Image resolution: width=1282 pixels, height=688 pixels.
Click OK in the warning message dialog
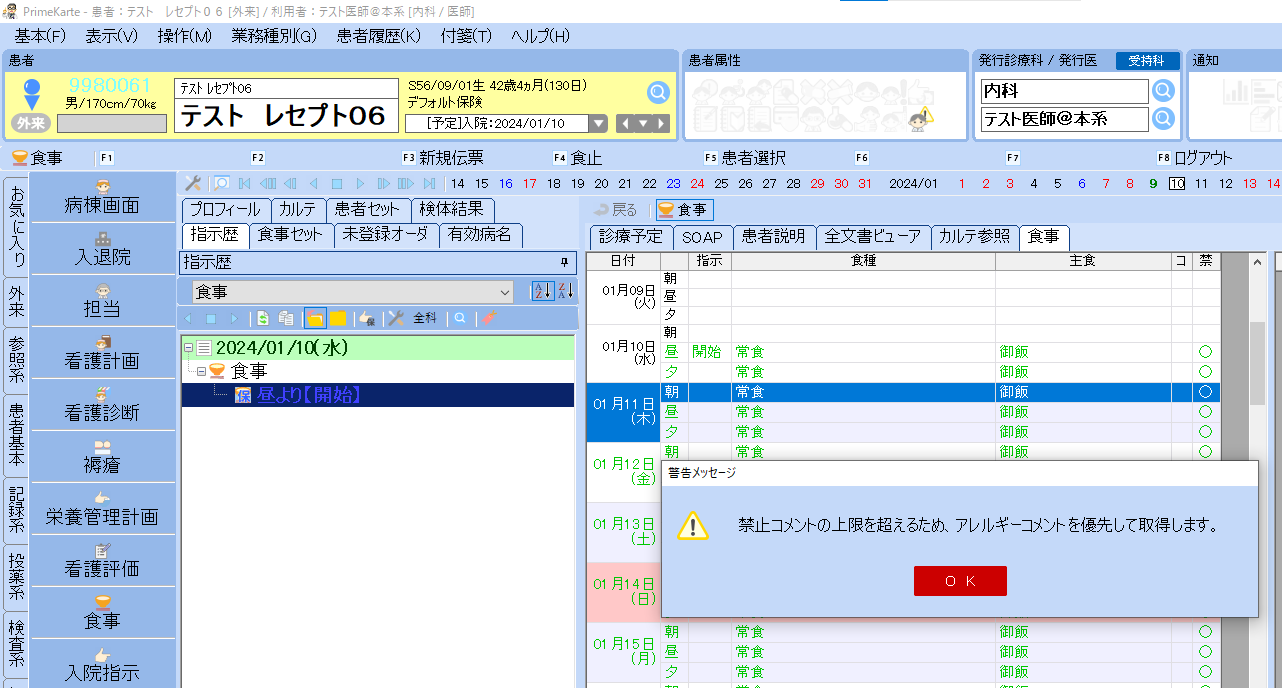(960, 581)
